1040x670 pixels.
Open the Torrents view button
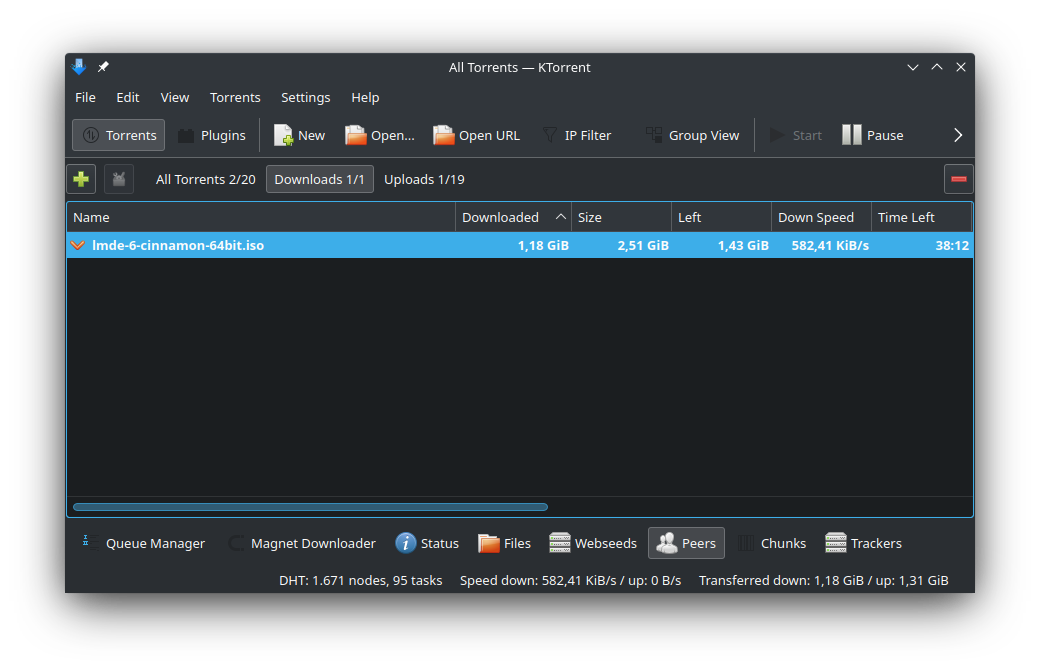pos(119,135)
